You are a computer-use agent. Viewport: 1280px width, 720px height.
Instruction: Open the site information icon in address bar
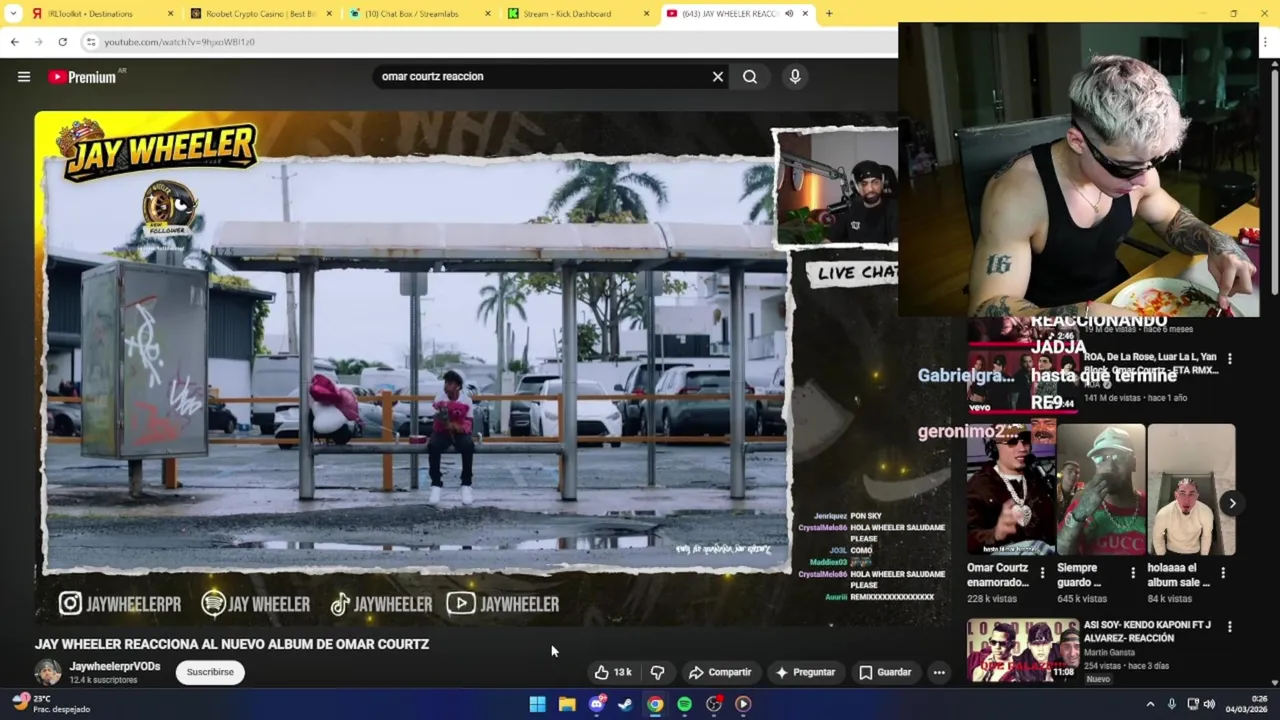point(91,42)
